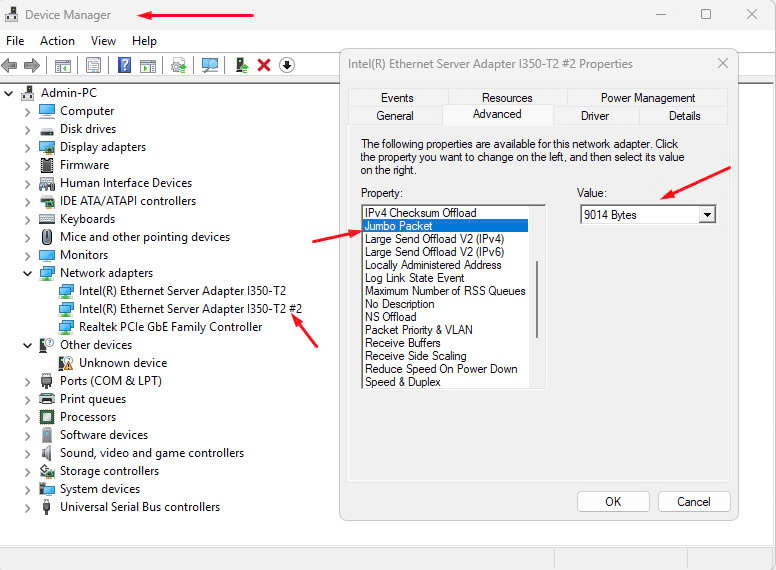The image size is (776, 570).
Task: Open the Help menu
Action: click(x=144, y=41)
